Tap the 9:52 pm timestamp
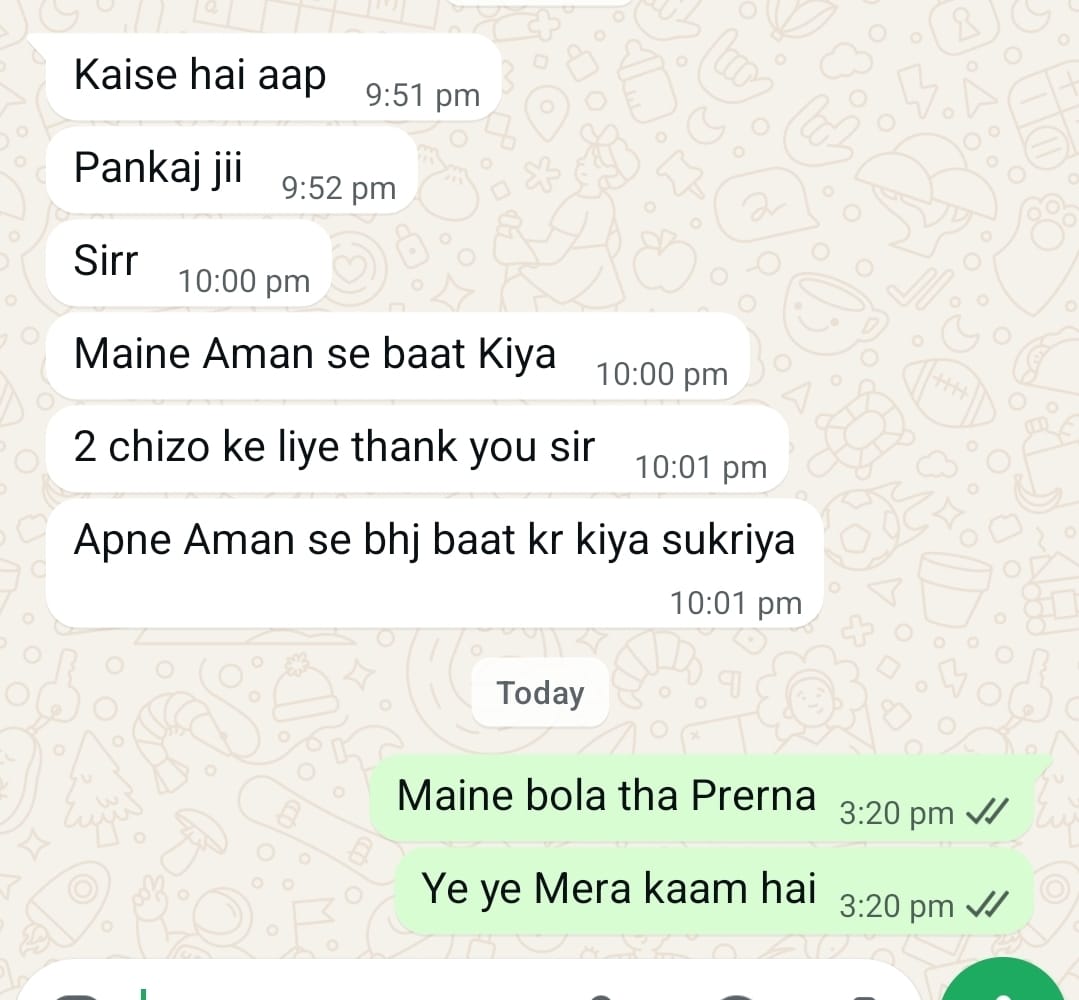Image resolution: width=1079 pixels, height=1000 pixels. click(339, 189)
